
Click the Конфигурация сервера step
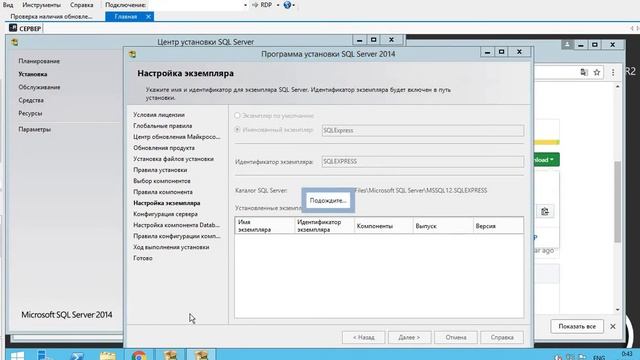(x=165, y=214)
